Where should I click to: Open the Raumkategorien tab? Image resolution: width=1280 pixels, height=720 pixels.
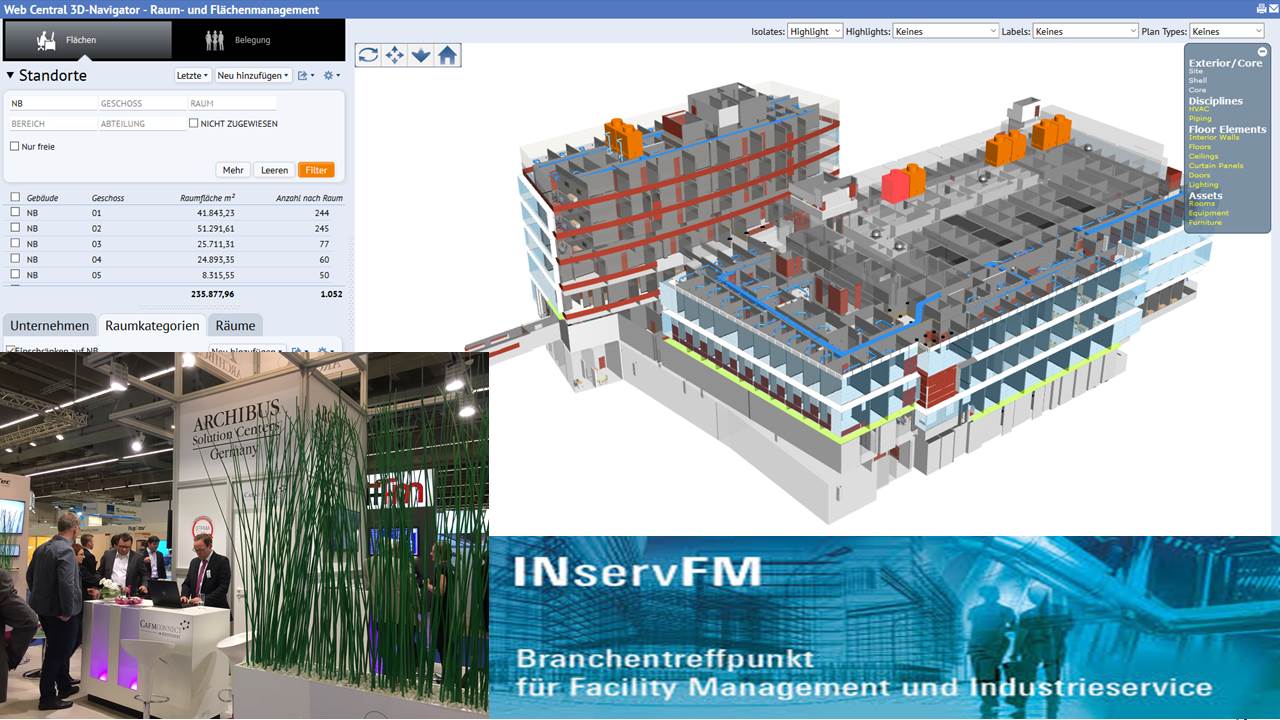pyautogui.click(x=152, y=325)
